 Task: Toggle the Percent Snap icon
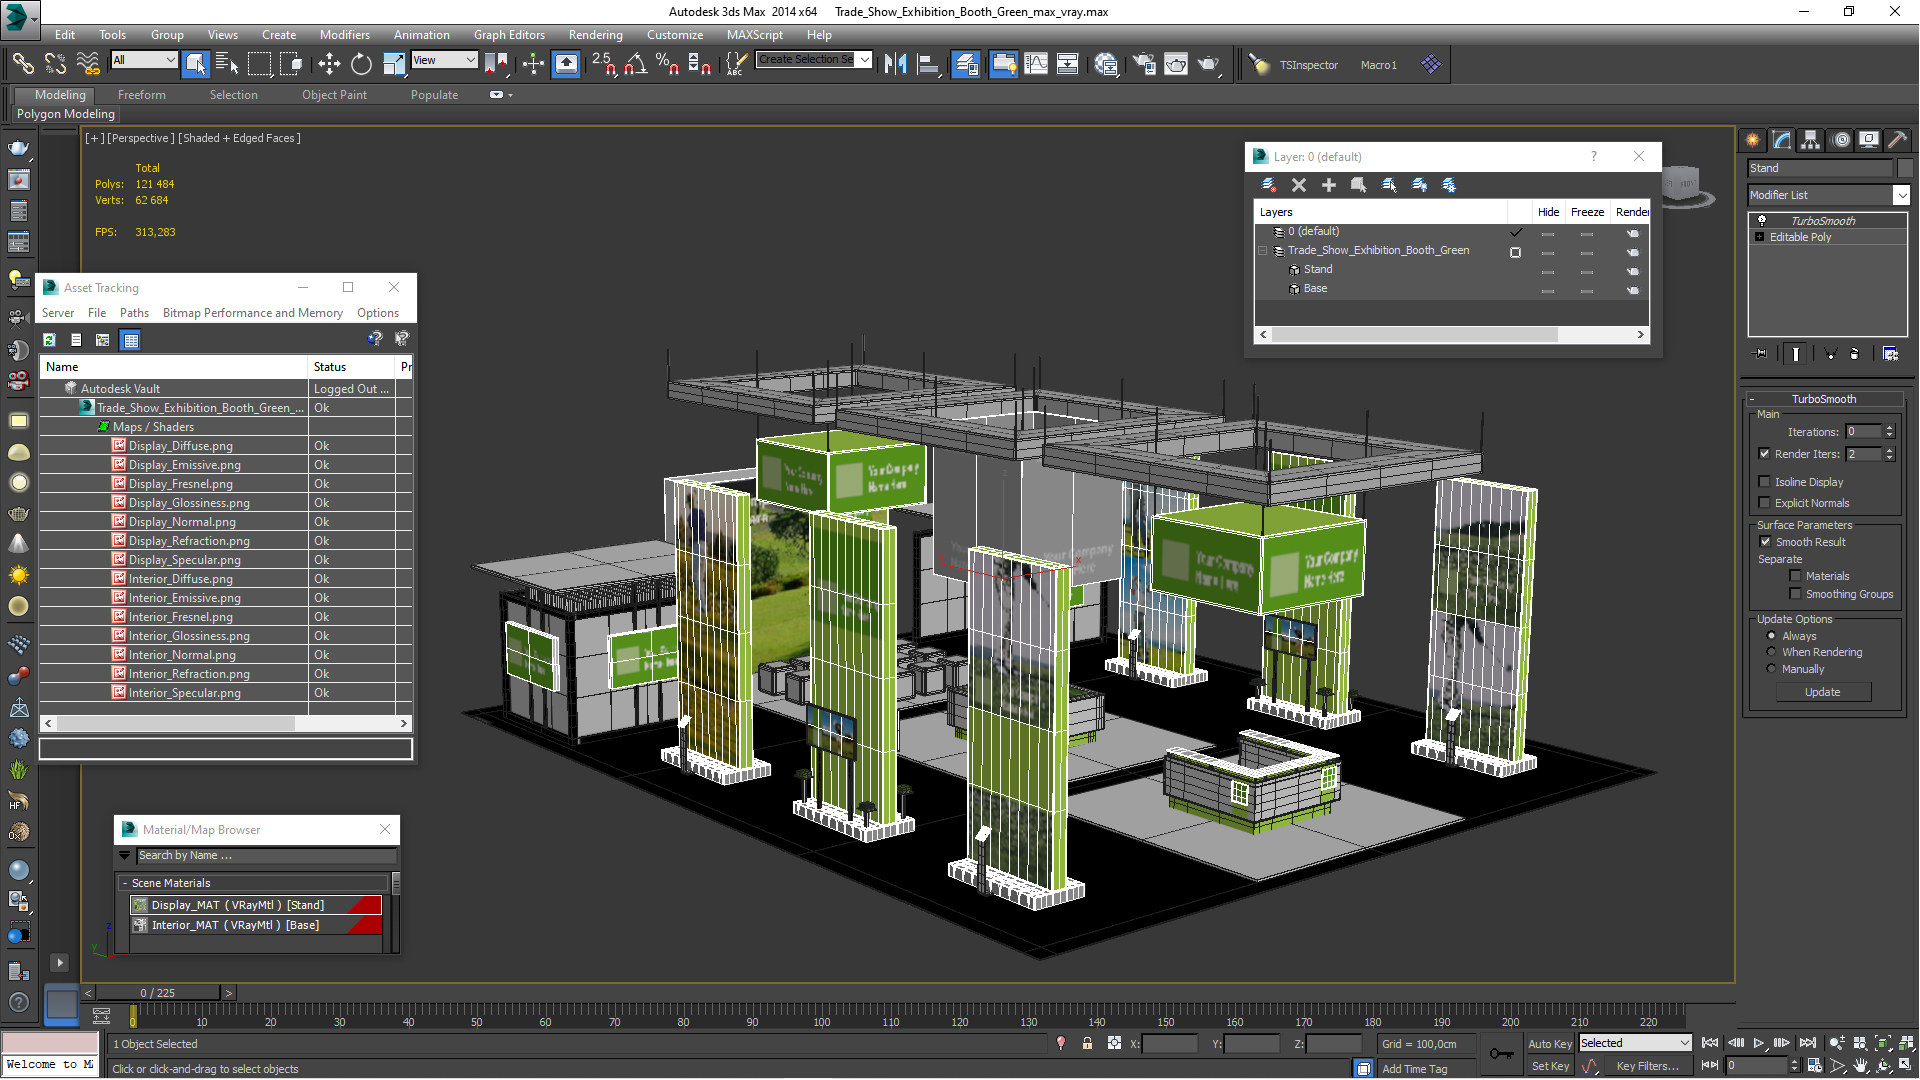pos(667,64)
